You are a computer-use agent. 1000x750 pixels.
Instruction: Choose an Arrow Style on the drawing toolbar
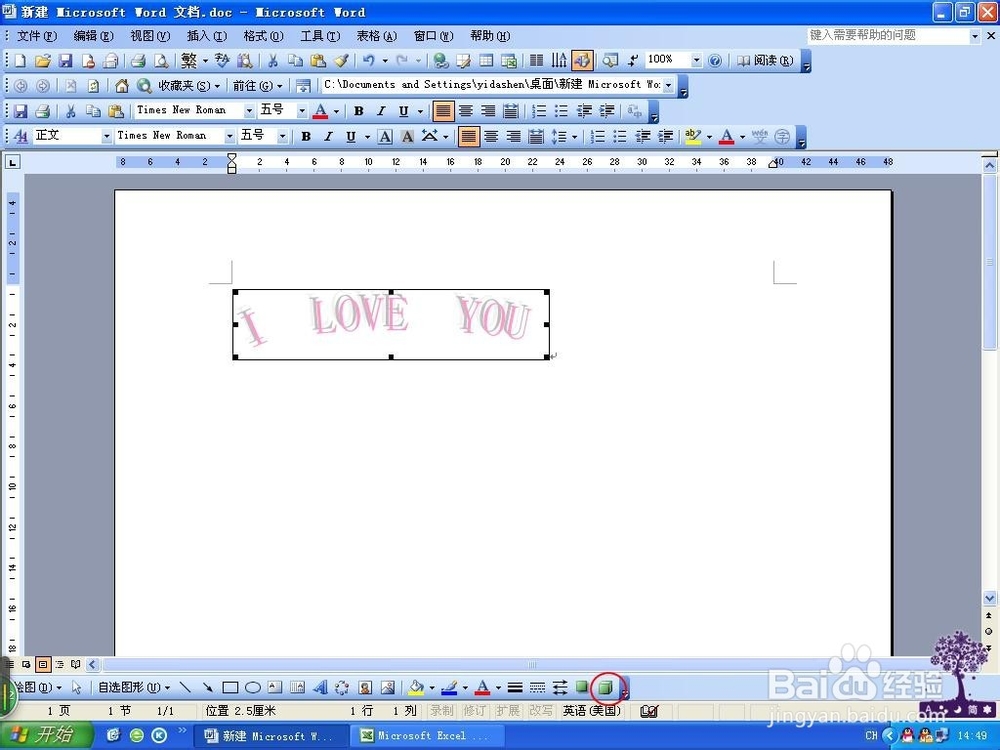click(x=560, y=688)
